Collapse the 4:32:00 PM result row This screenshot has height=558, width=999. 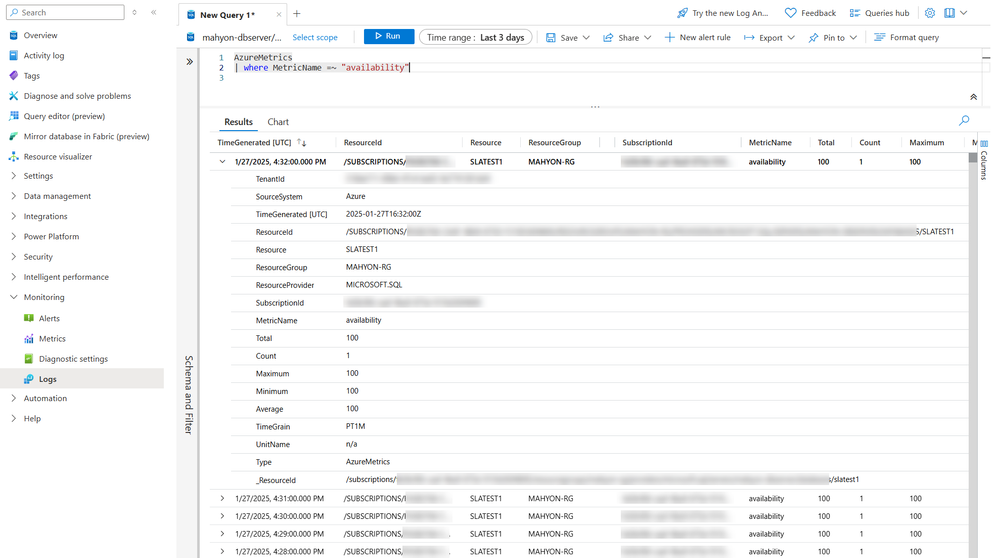tap(222, 162)
